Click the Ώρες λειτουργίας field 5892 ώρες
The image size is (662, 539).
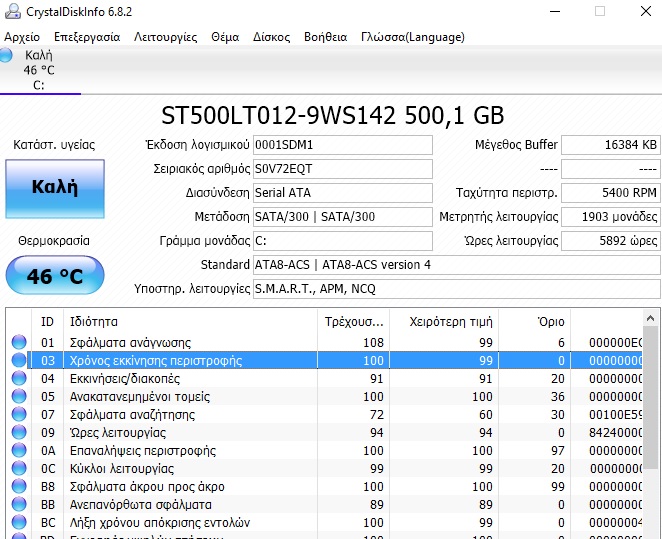click(611, 241)
